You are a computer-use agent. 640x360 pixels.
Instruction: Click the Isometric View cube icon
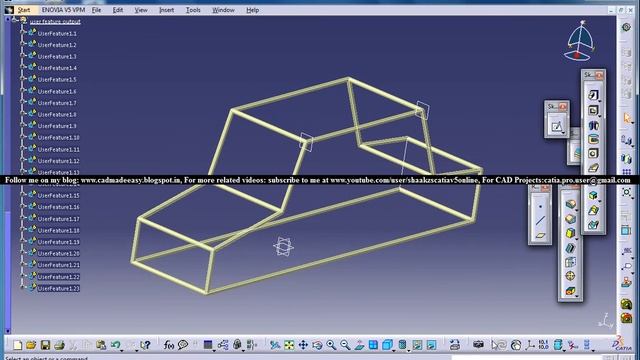click(387, 345)
